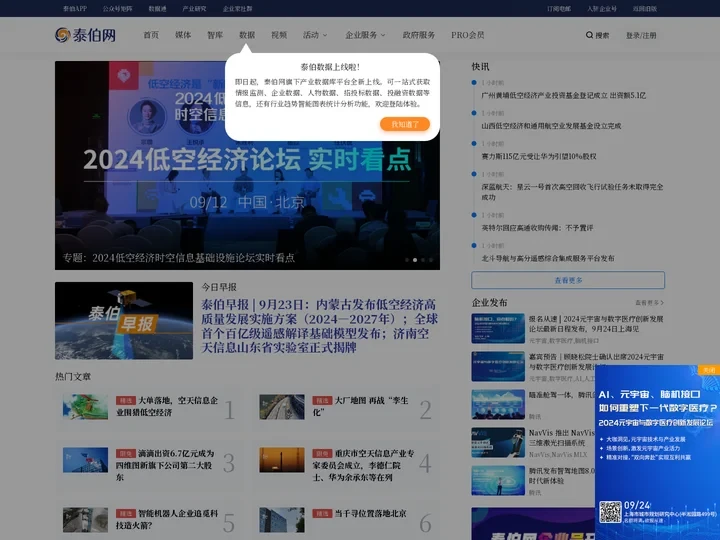This screenshot has width=720, height=540.
Task: Click the 精选 tag on 大厂地图 article
Action: [322, 400]
